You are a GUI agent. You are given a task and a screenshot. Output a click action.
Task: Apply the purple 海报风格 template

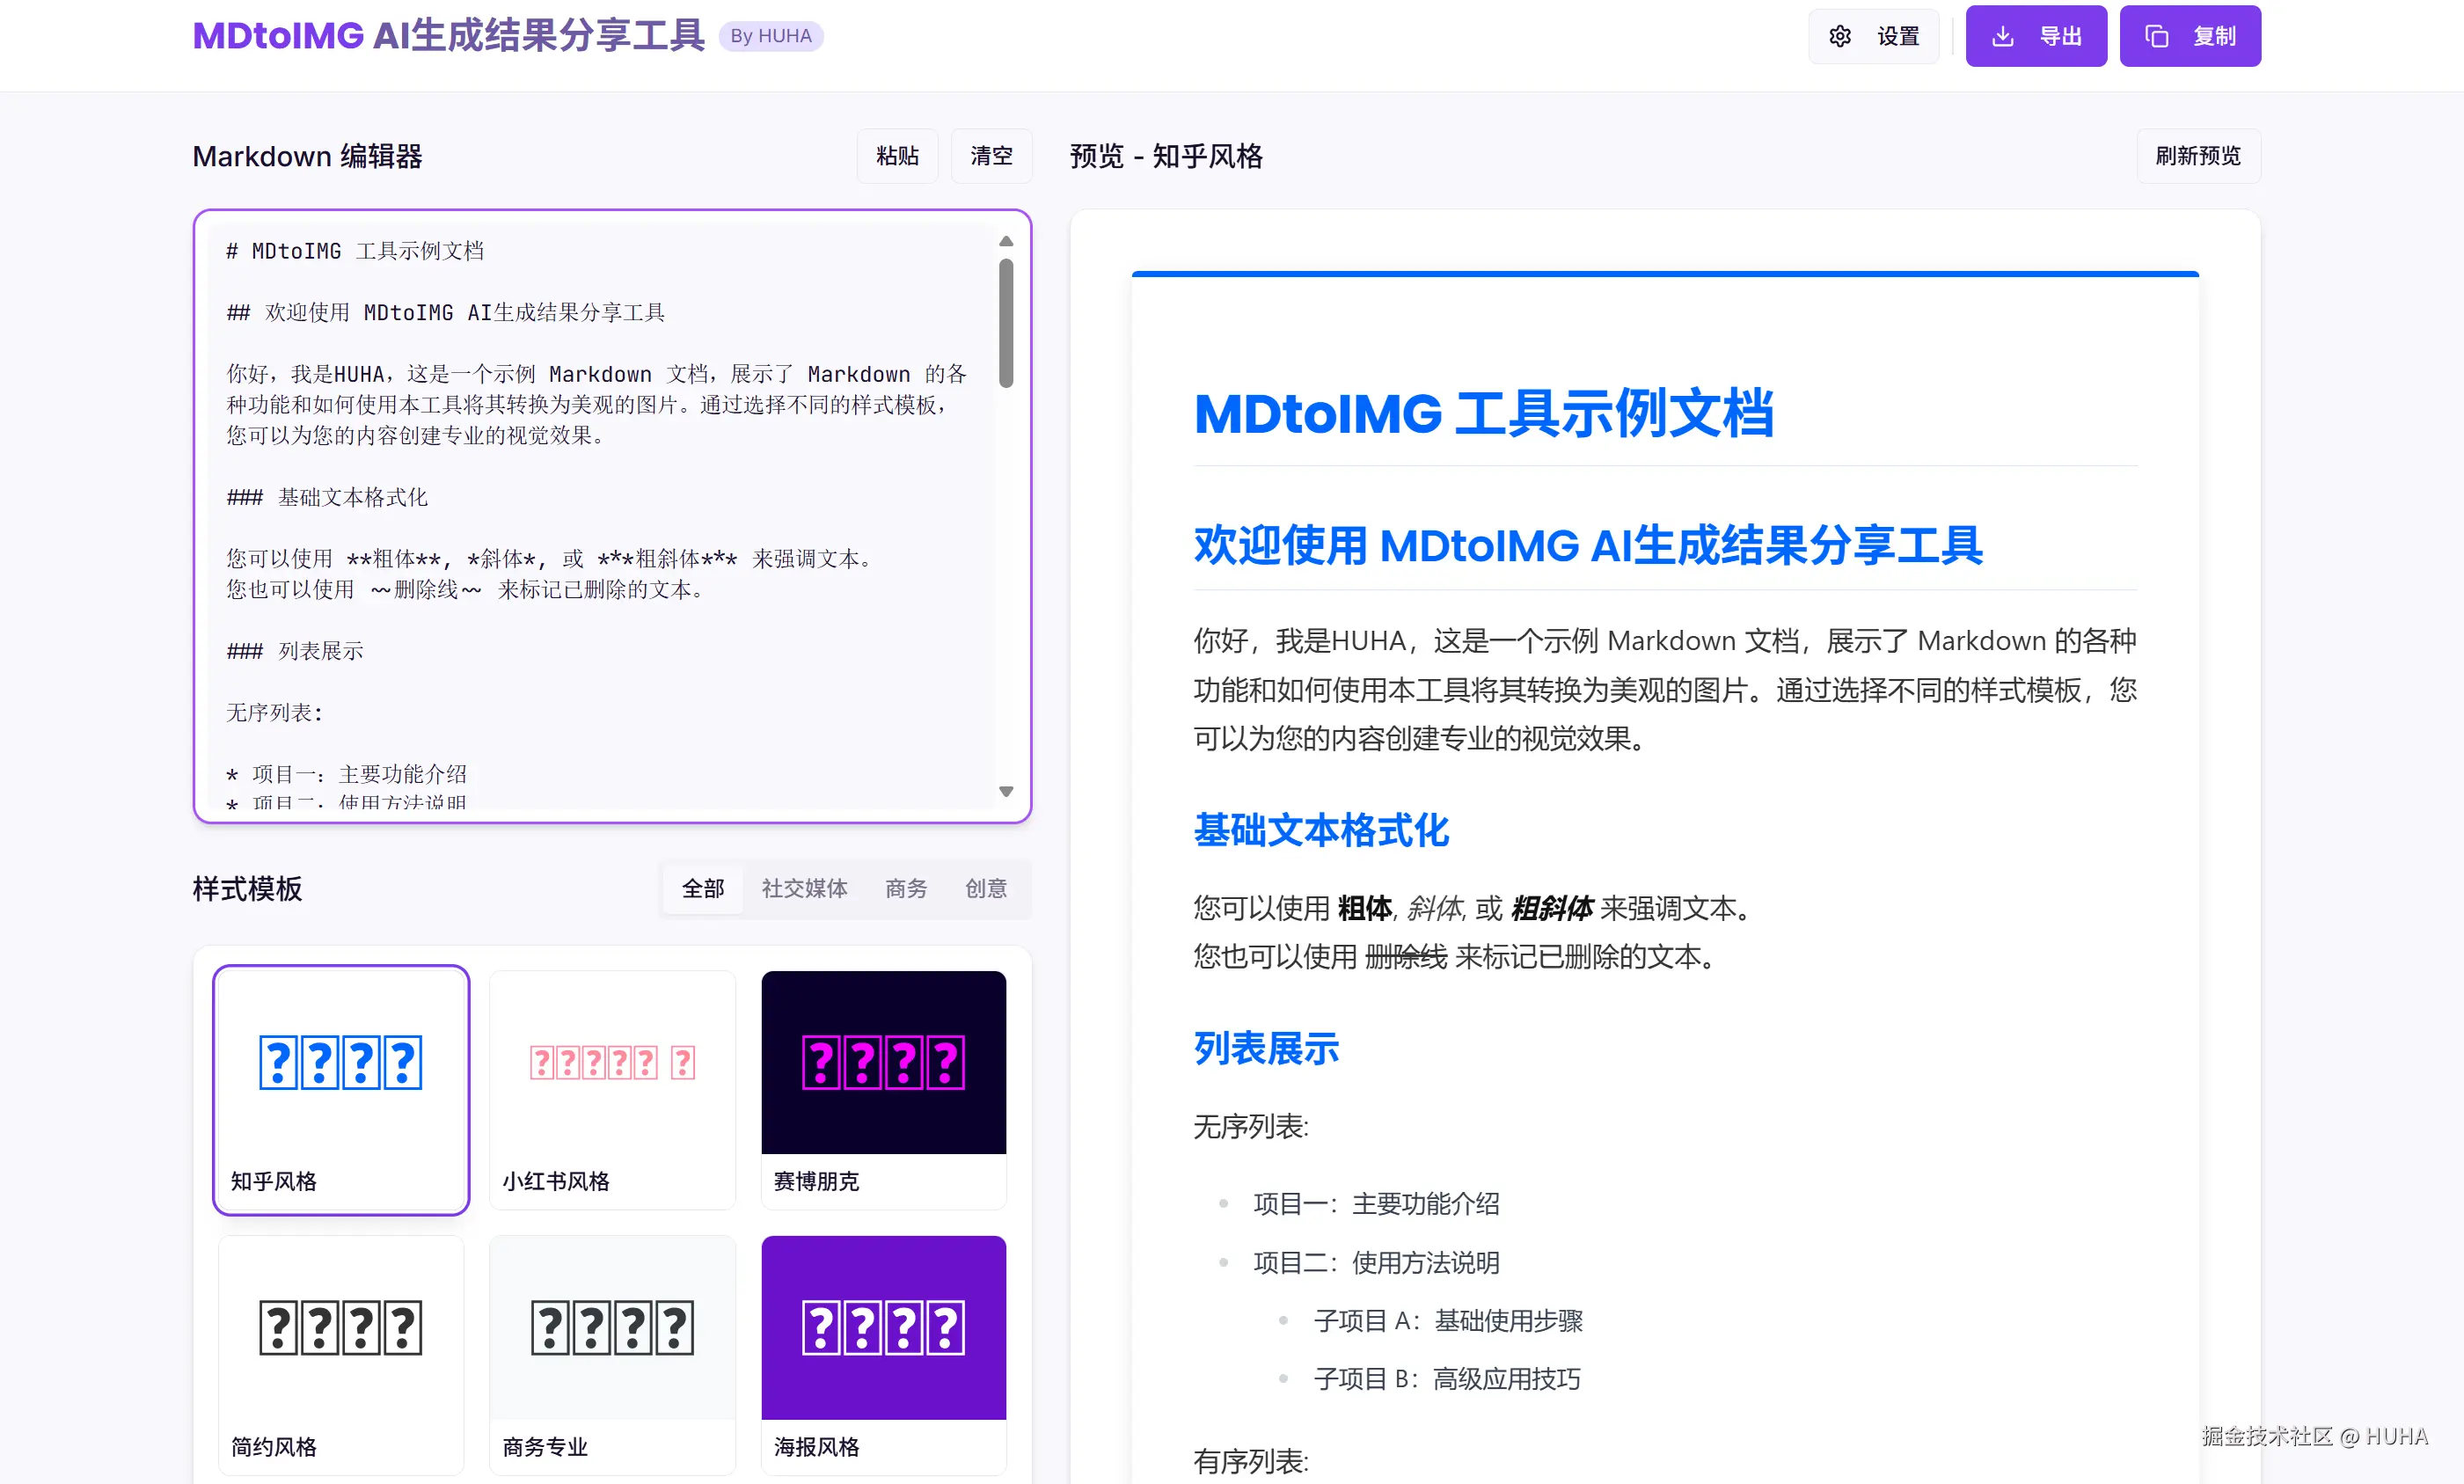tap(883, 1353)
